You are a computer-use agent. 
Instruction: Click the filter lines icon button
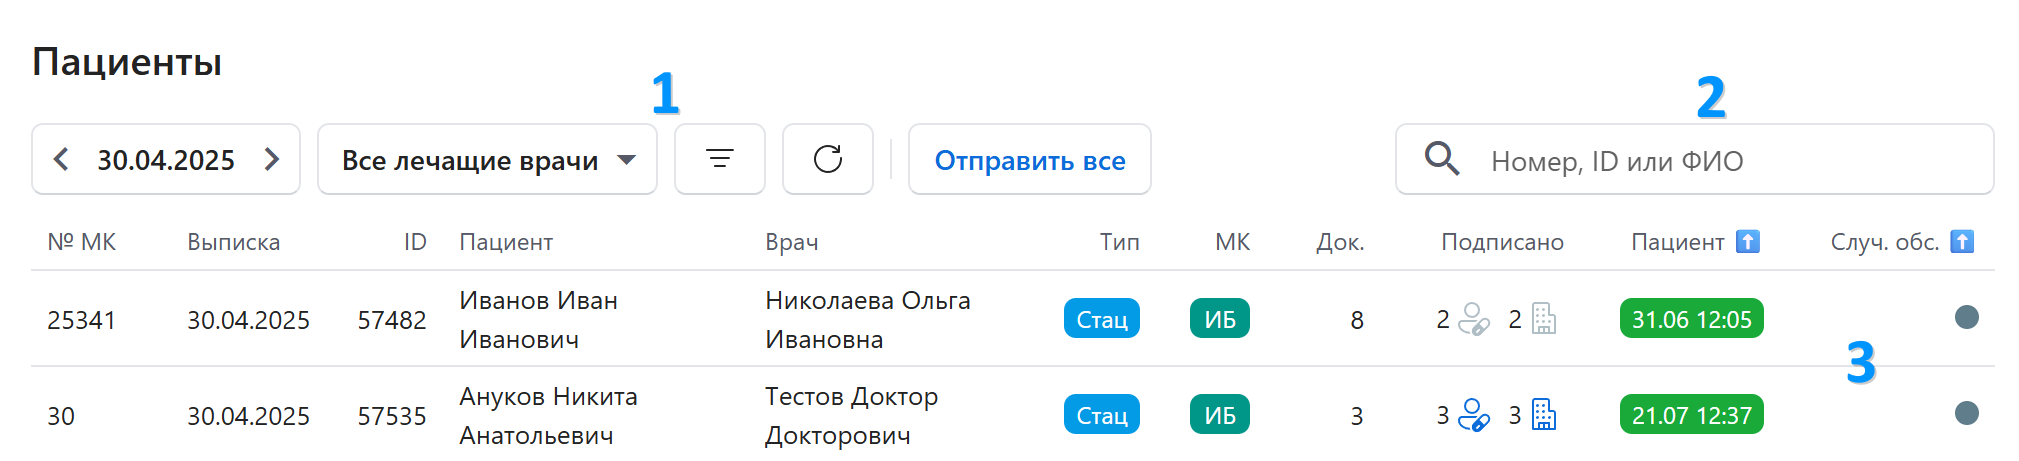[719, 159]
